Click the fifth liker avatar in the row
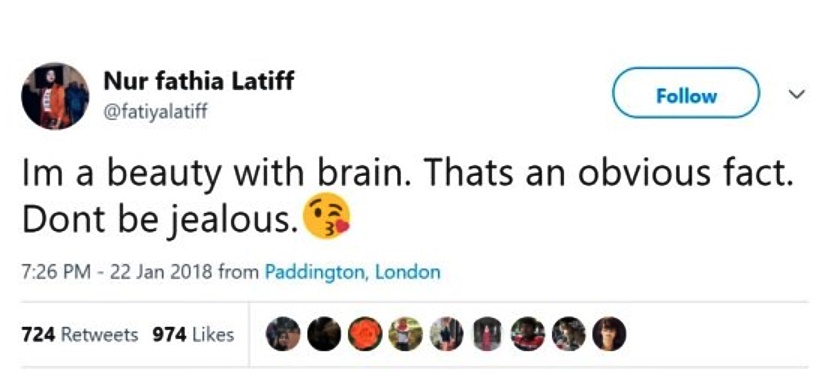Screen dimensions: 817x379 point(447,334)
